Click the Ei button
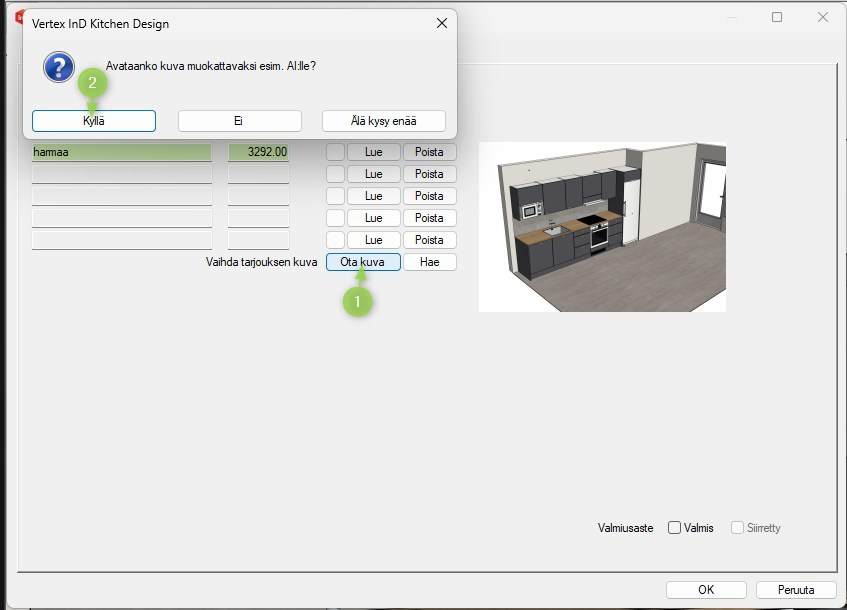The width and height of the screenshot is (847, 610). pyautogui.click(x=240, y=121)
